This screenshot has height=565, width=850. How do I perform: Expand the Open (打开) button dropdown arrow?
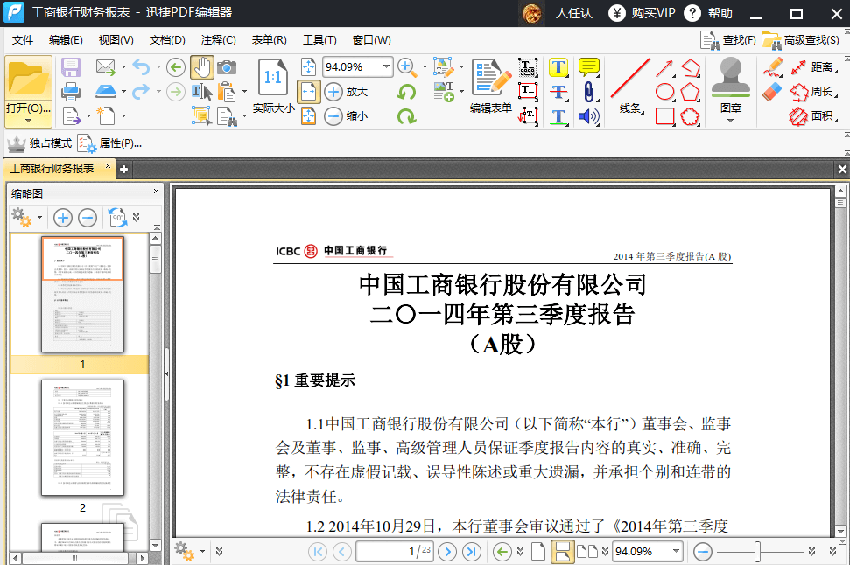coord(28,121)
